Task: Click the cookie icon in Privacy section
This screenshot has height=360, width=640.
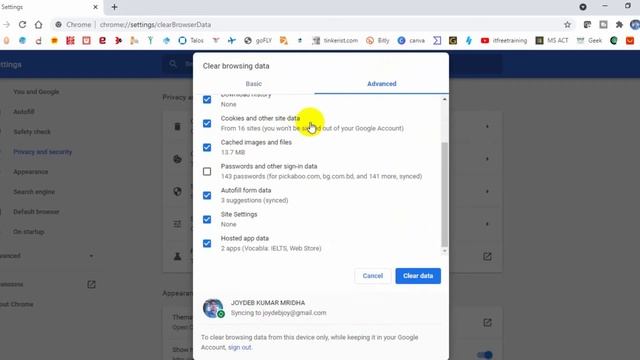Action: (178, 159)
